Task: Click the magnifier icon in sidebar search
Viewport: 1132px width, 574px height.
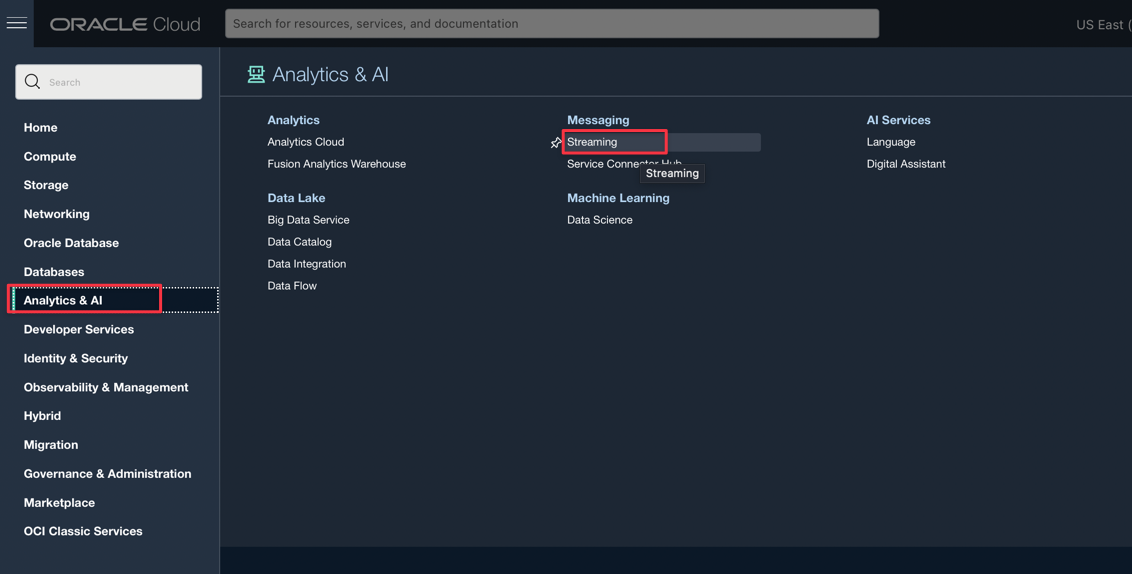Action: [32, 82]
